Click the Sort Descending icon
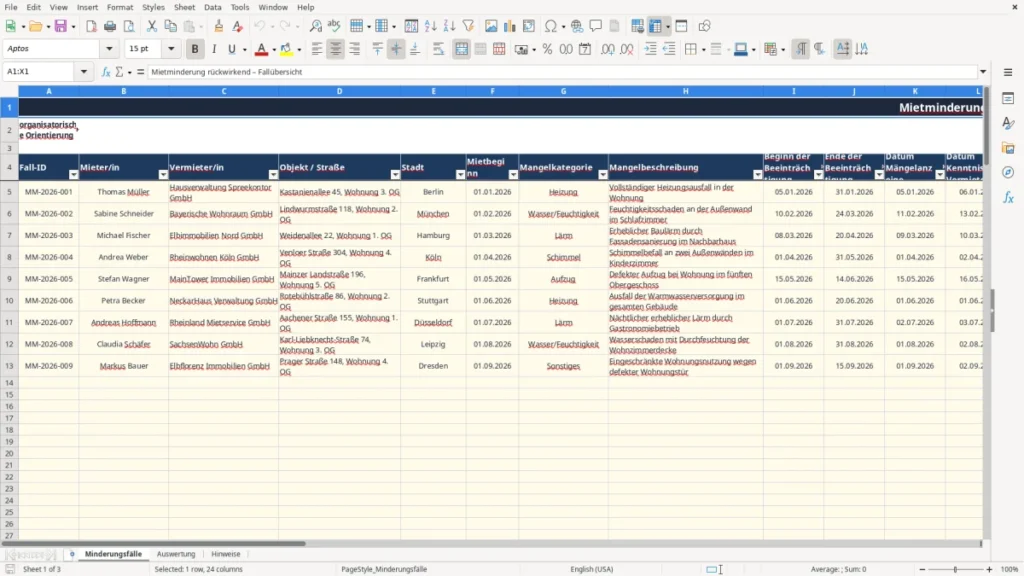 (x=449, y=26)
